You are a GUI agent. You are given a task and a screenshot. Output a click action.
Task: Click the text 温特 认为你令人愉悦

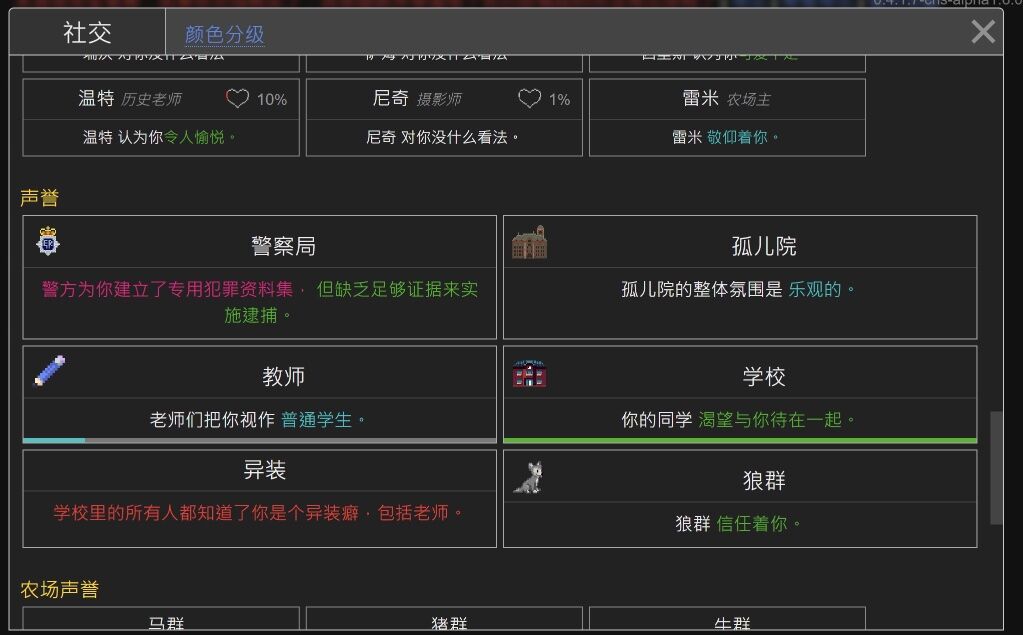pos(159,137)
